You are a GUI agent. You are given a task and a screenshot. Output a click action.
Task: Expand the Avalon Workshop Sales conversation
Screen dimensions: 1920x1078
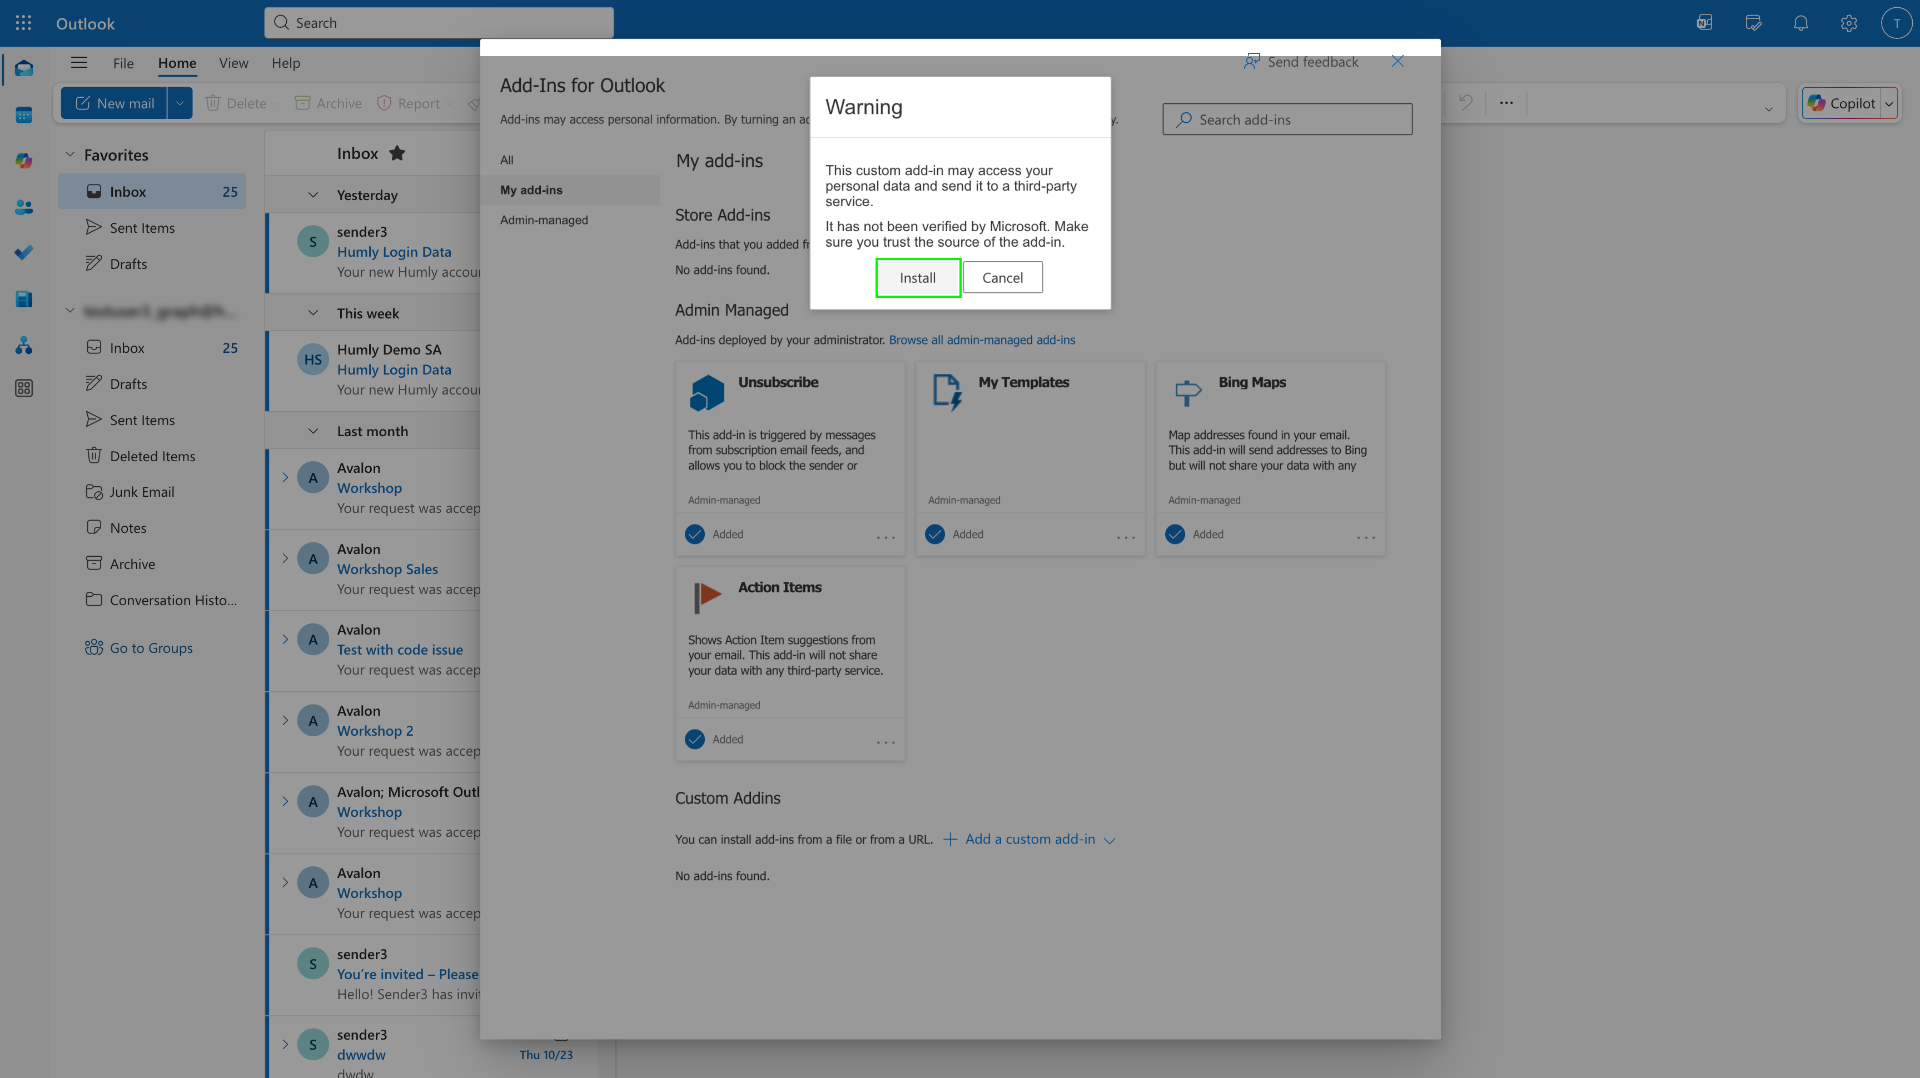pyautogui.click(x=285, y=558)
